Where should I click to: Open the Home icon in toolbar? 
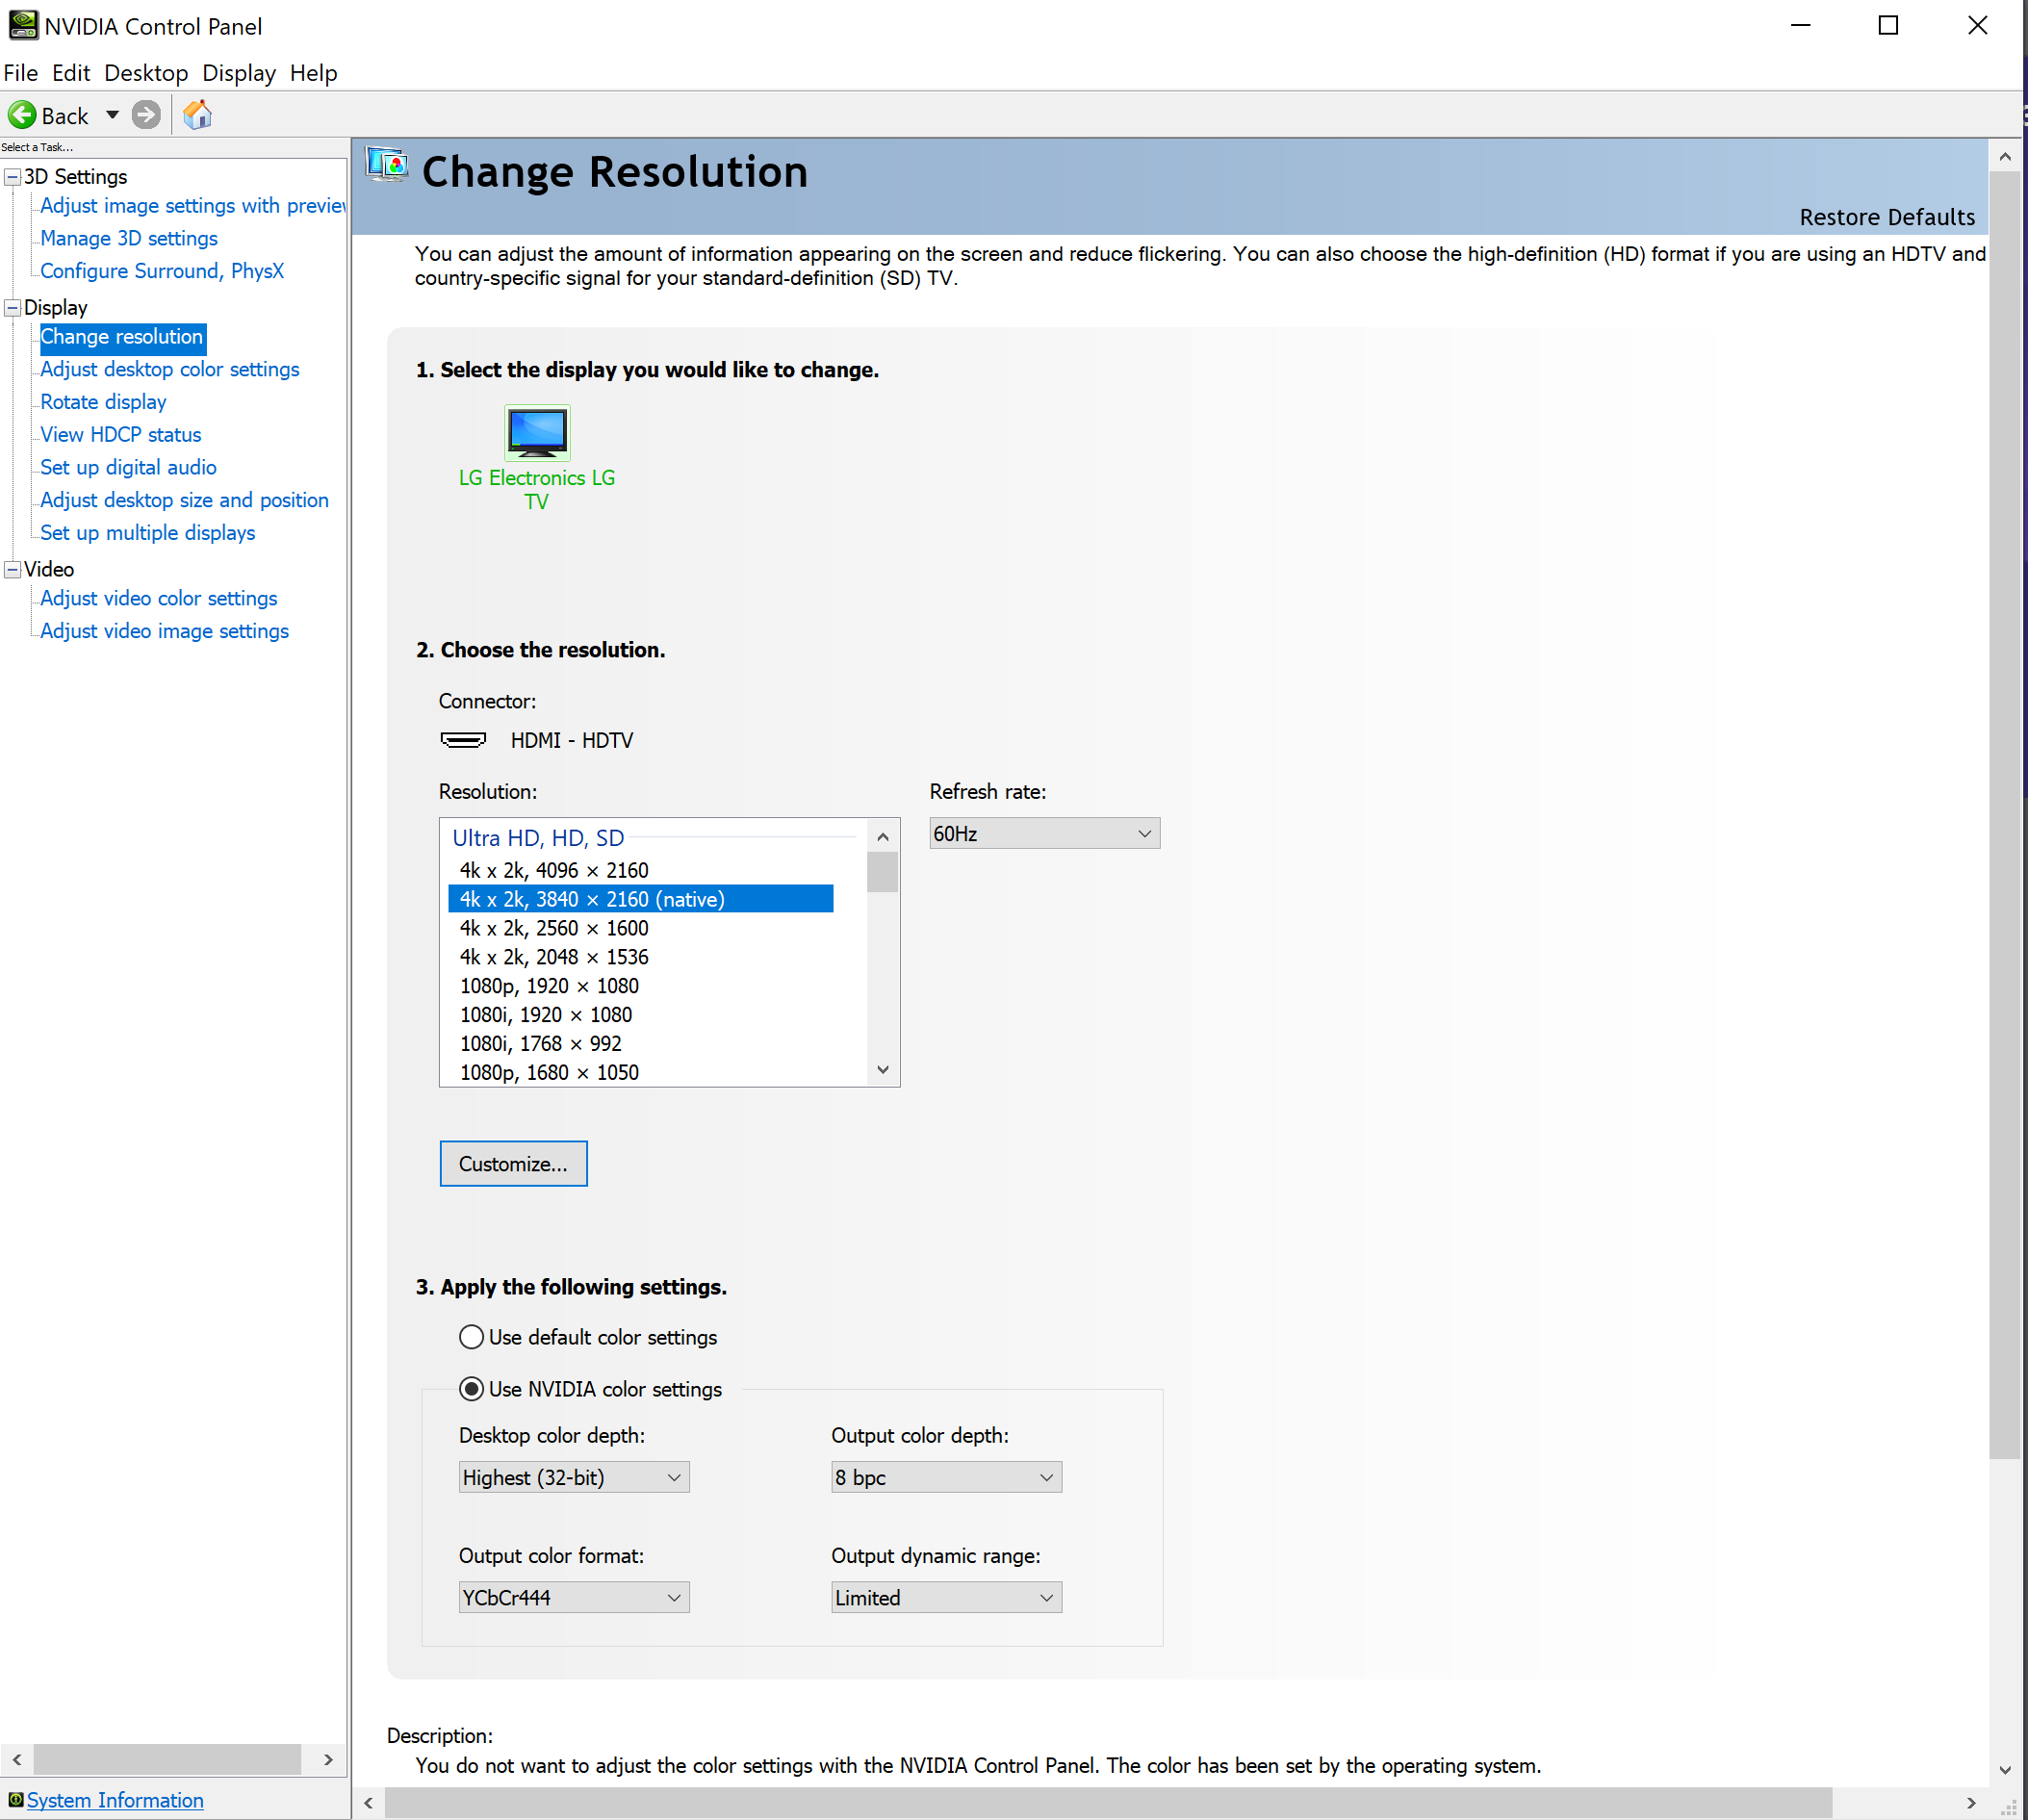pyautogui.click(x=197, y=115)
